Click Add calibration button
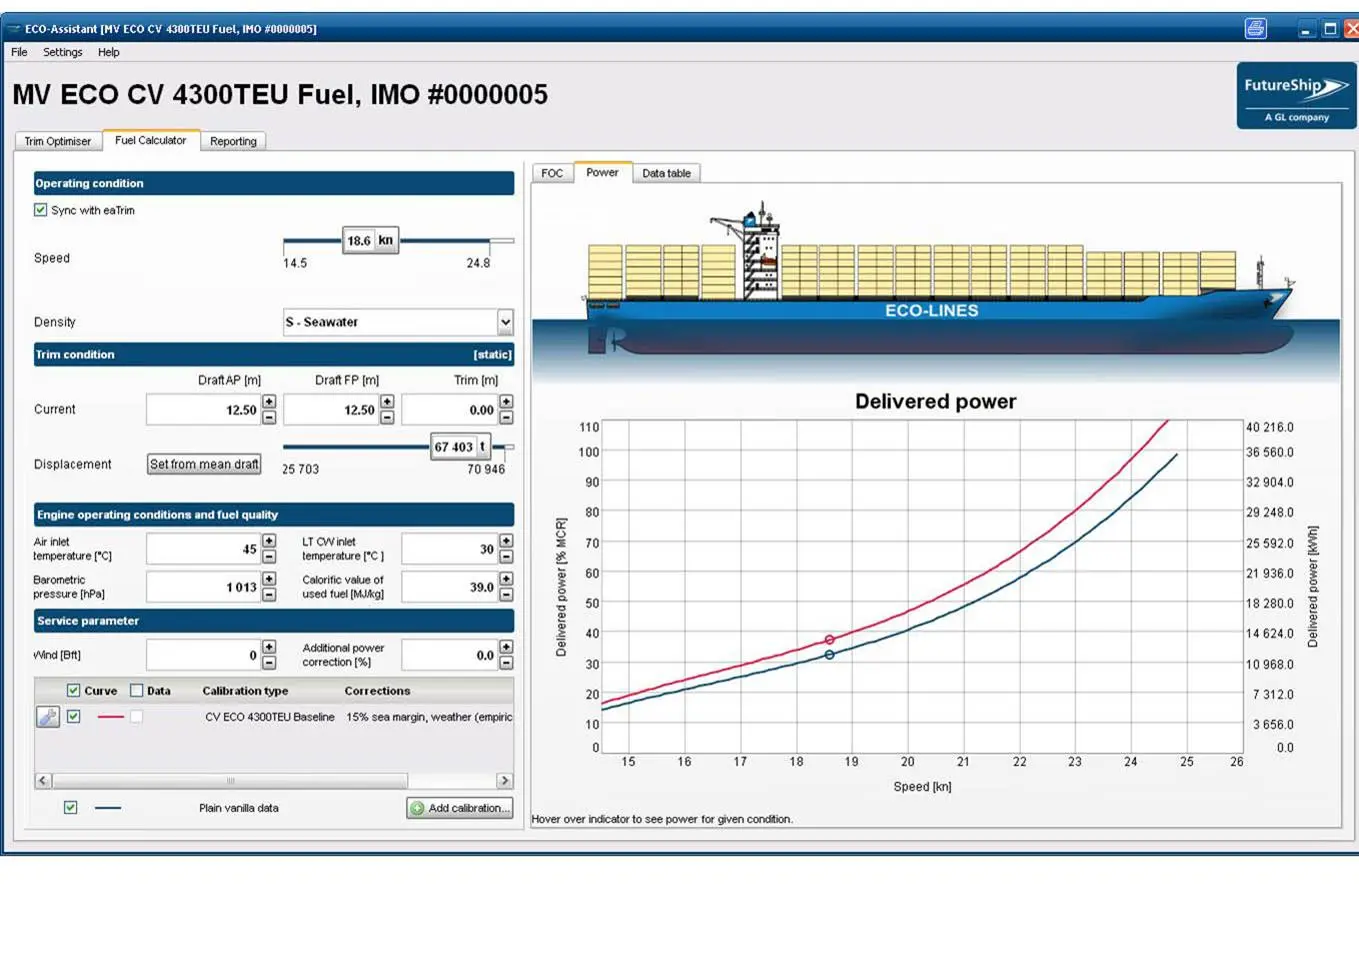1359x970 pixels. pyautogui.click(x=460, y=808)
